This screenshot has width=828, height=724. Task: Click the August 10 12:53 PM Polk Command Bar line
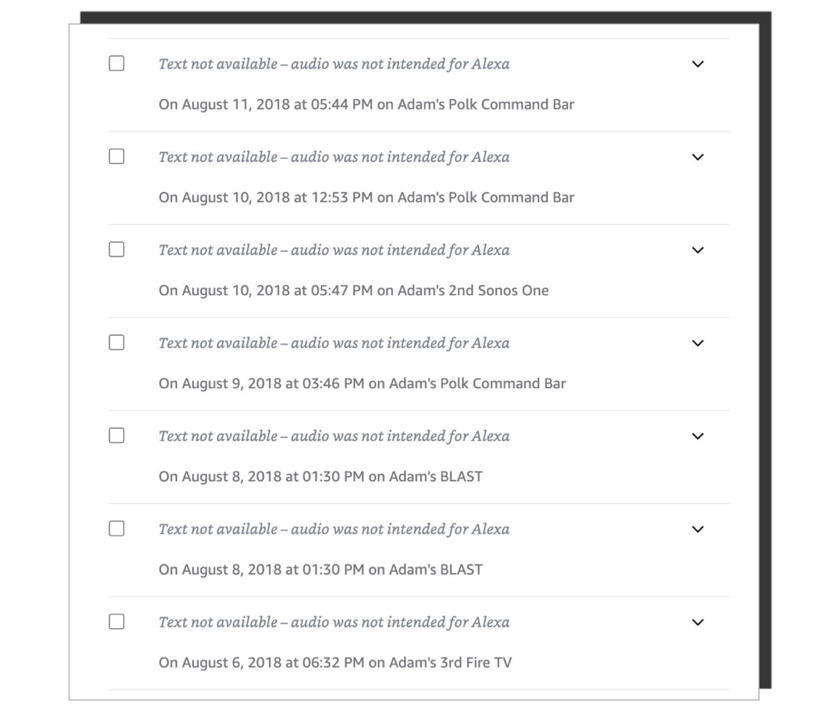click(366, 197)
